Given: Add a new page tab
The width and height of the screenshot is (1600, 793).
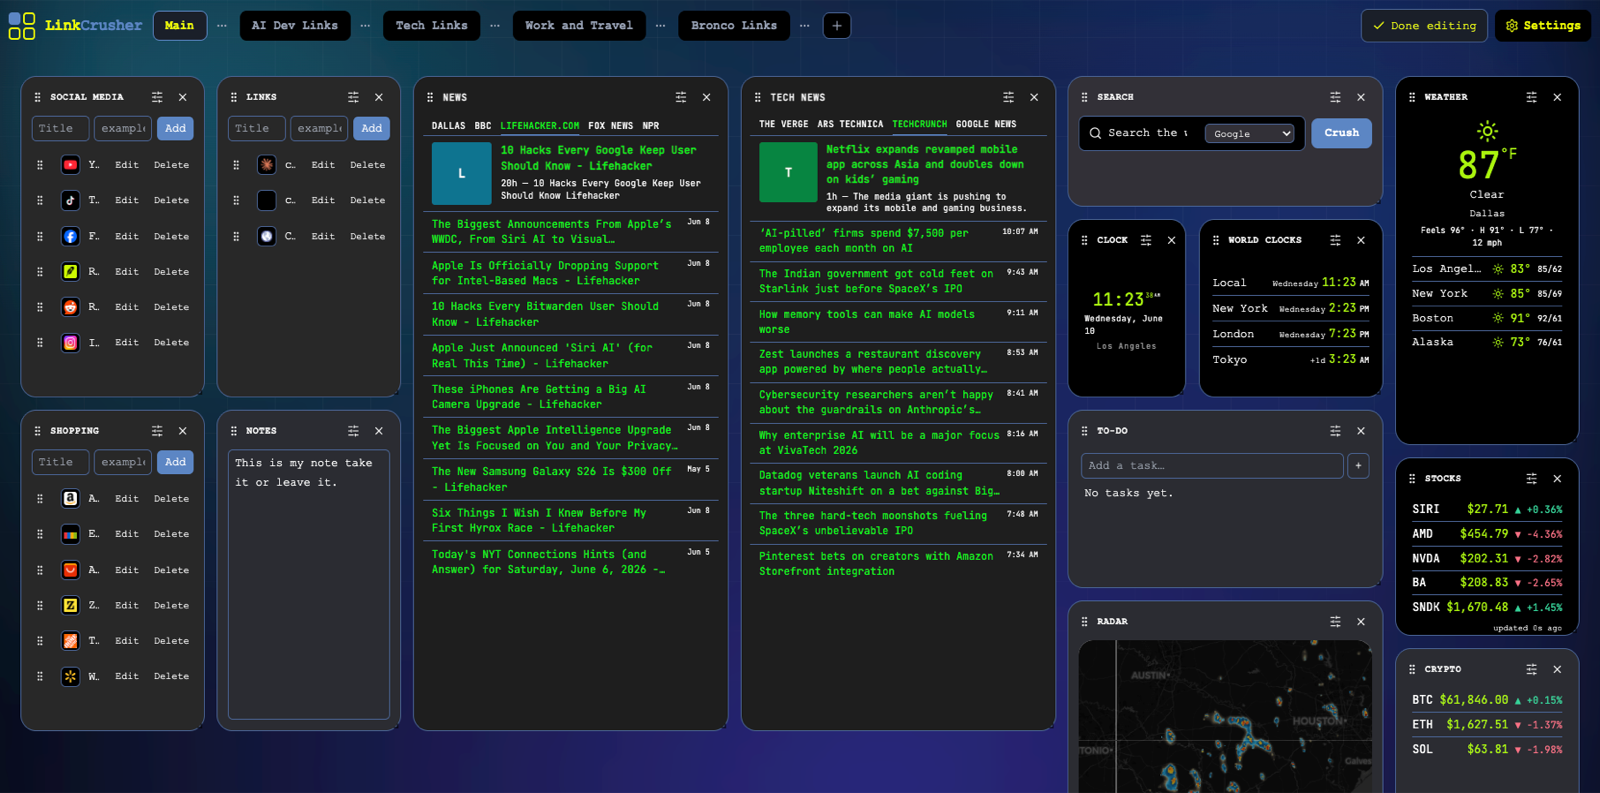Looking at the screenshot, I should pyautogui.click(x=837, y=25).
